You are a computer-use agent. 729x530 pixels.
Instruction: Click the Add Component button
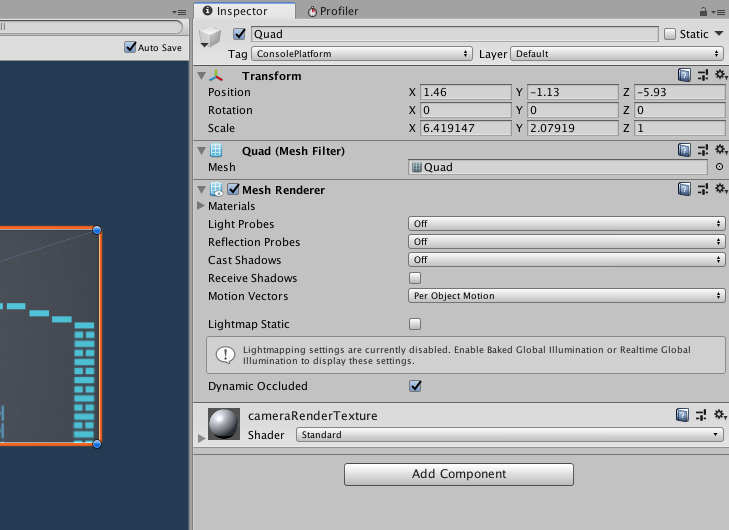(x=459, y=474)
